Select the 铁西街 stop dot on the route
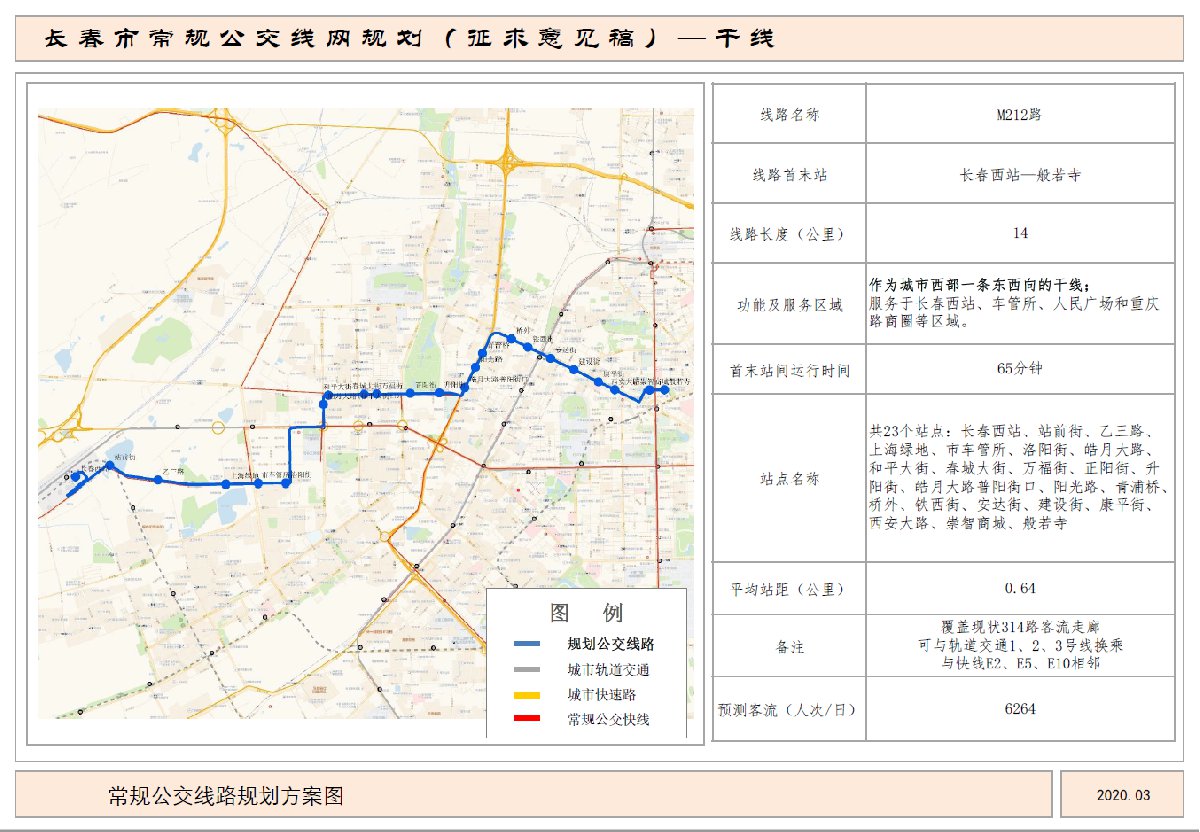Viewport: 1200px width, 832px height. pyautogui.click(x=527, y=347)
